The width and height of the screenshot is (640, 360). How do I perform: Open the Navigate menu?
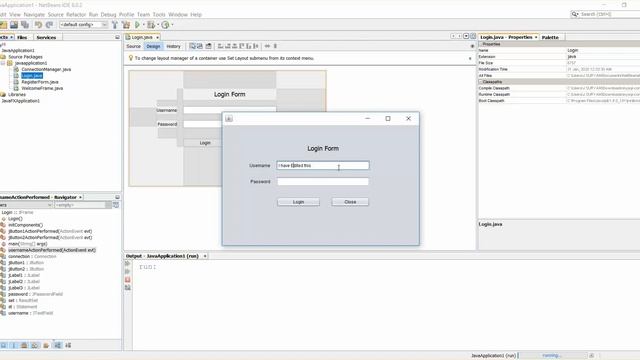34,14
